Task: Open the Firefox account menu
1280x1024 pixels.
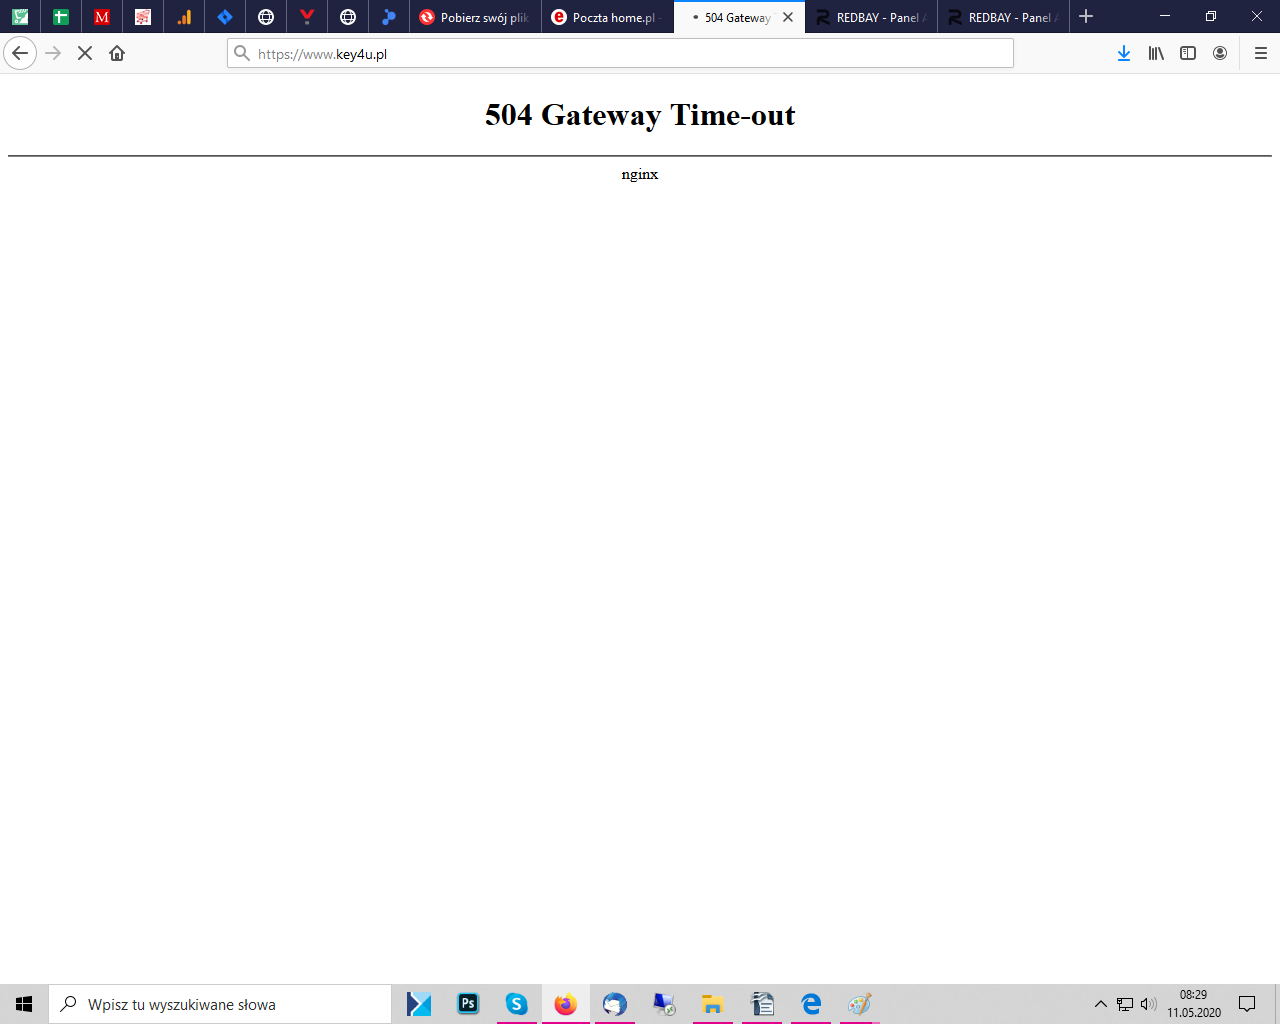Action: [1220, 53]
